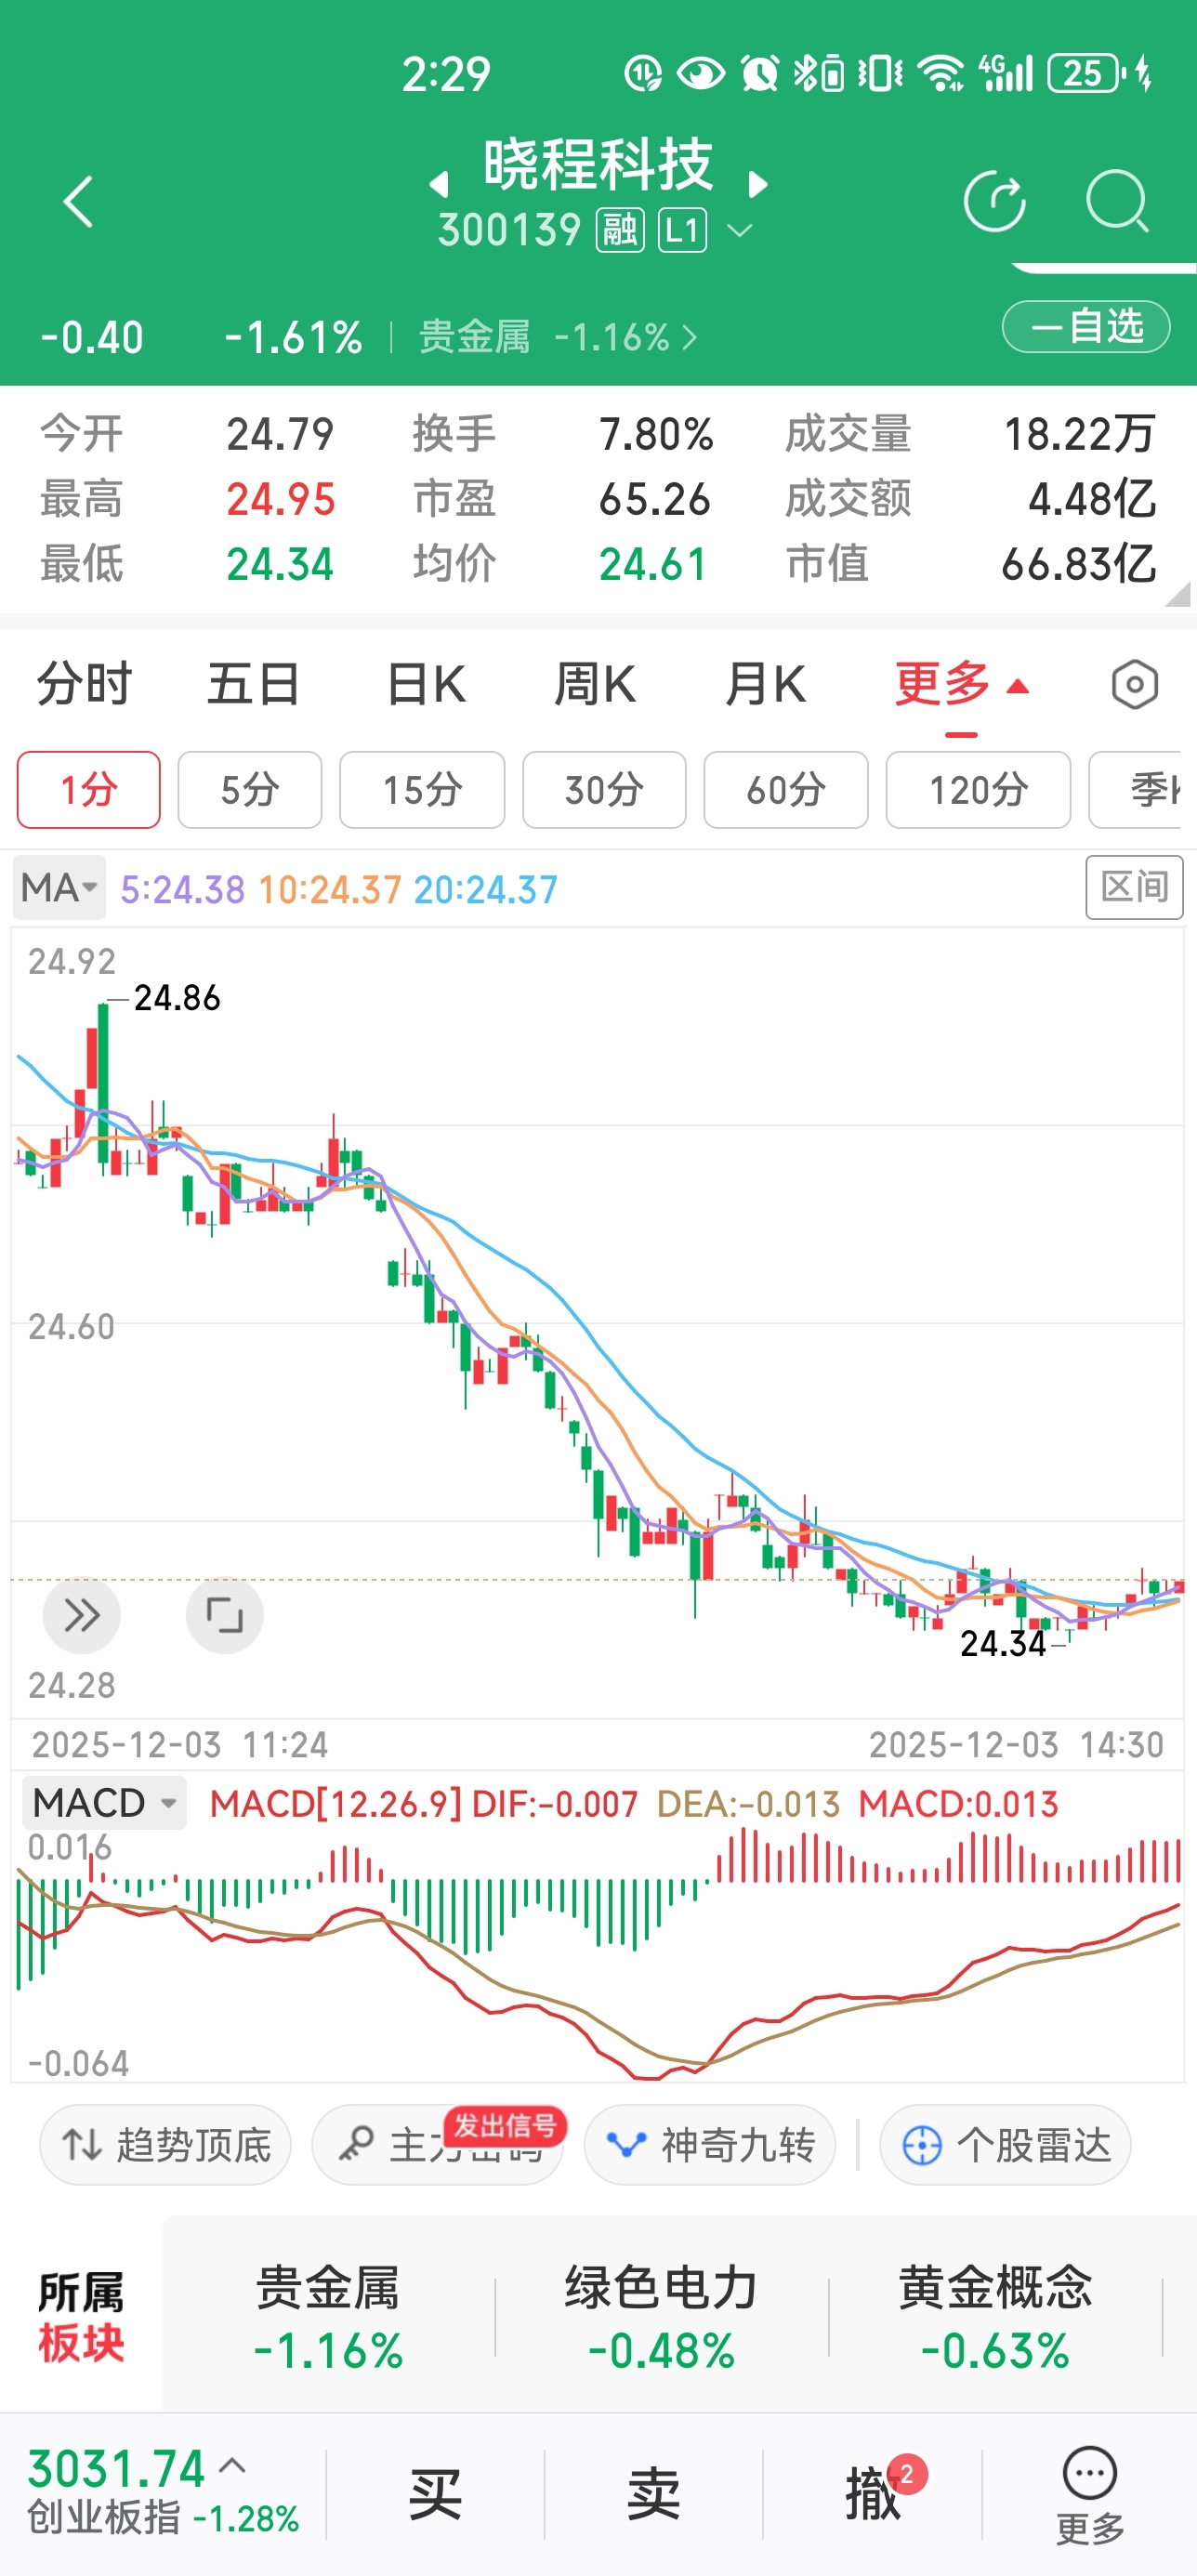Screen dimensions: 1197x2576
Task: Select the 30分 period option
Action: (x=604, y=790)
